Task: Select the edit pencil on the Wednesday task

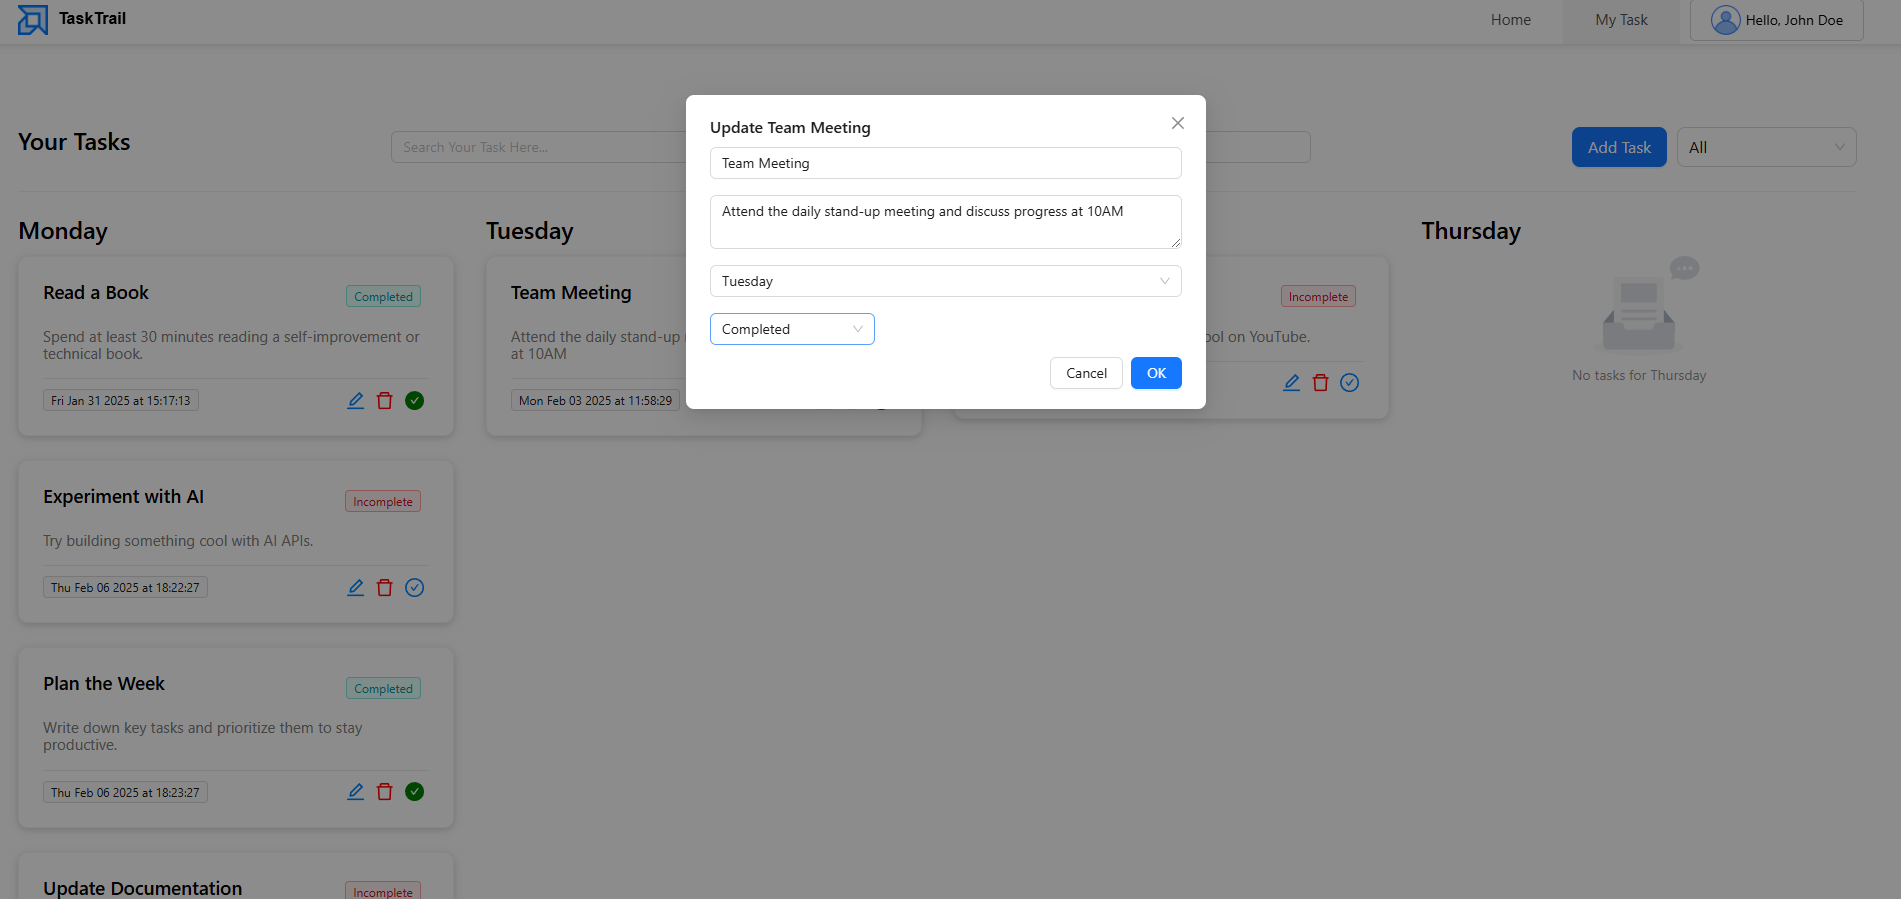Action: [x=1290, y=382]
